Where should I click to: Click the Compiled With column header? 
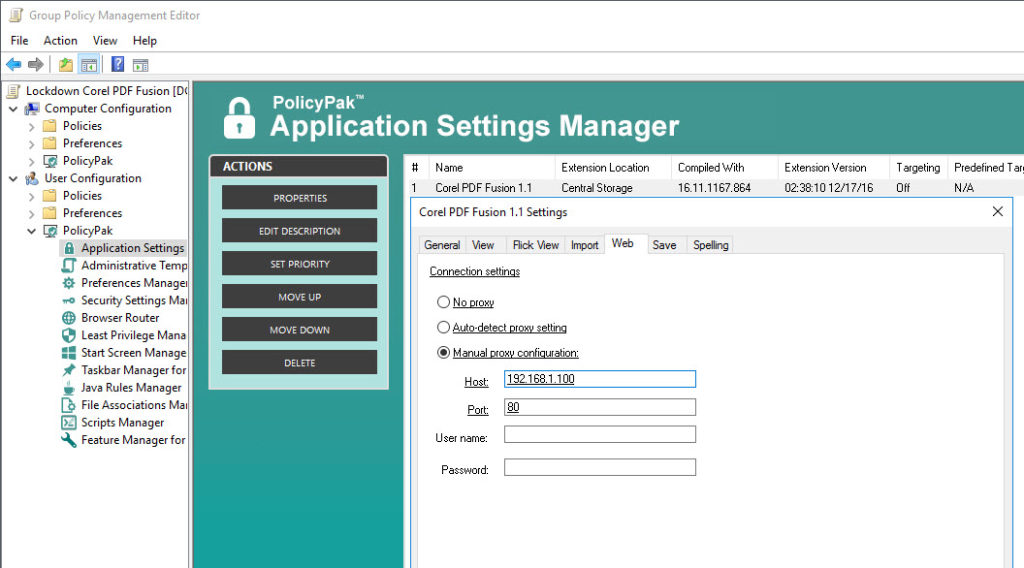724,168
